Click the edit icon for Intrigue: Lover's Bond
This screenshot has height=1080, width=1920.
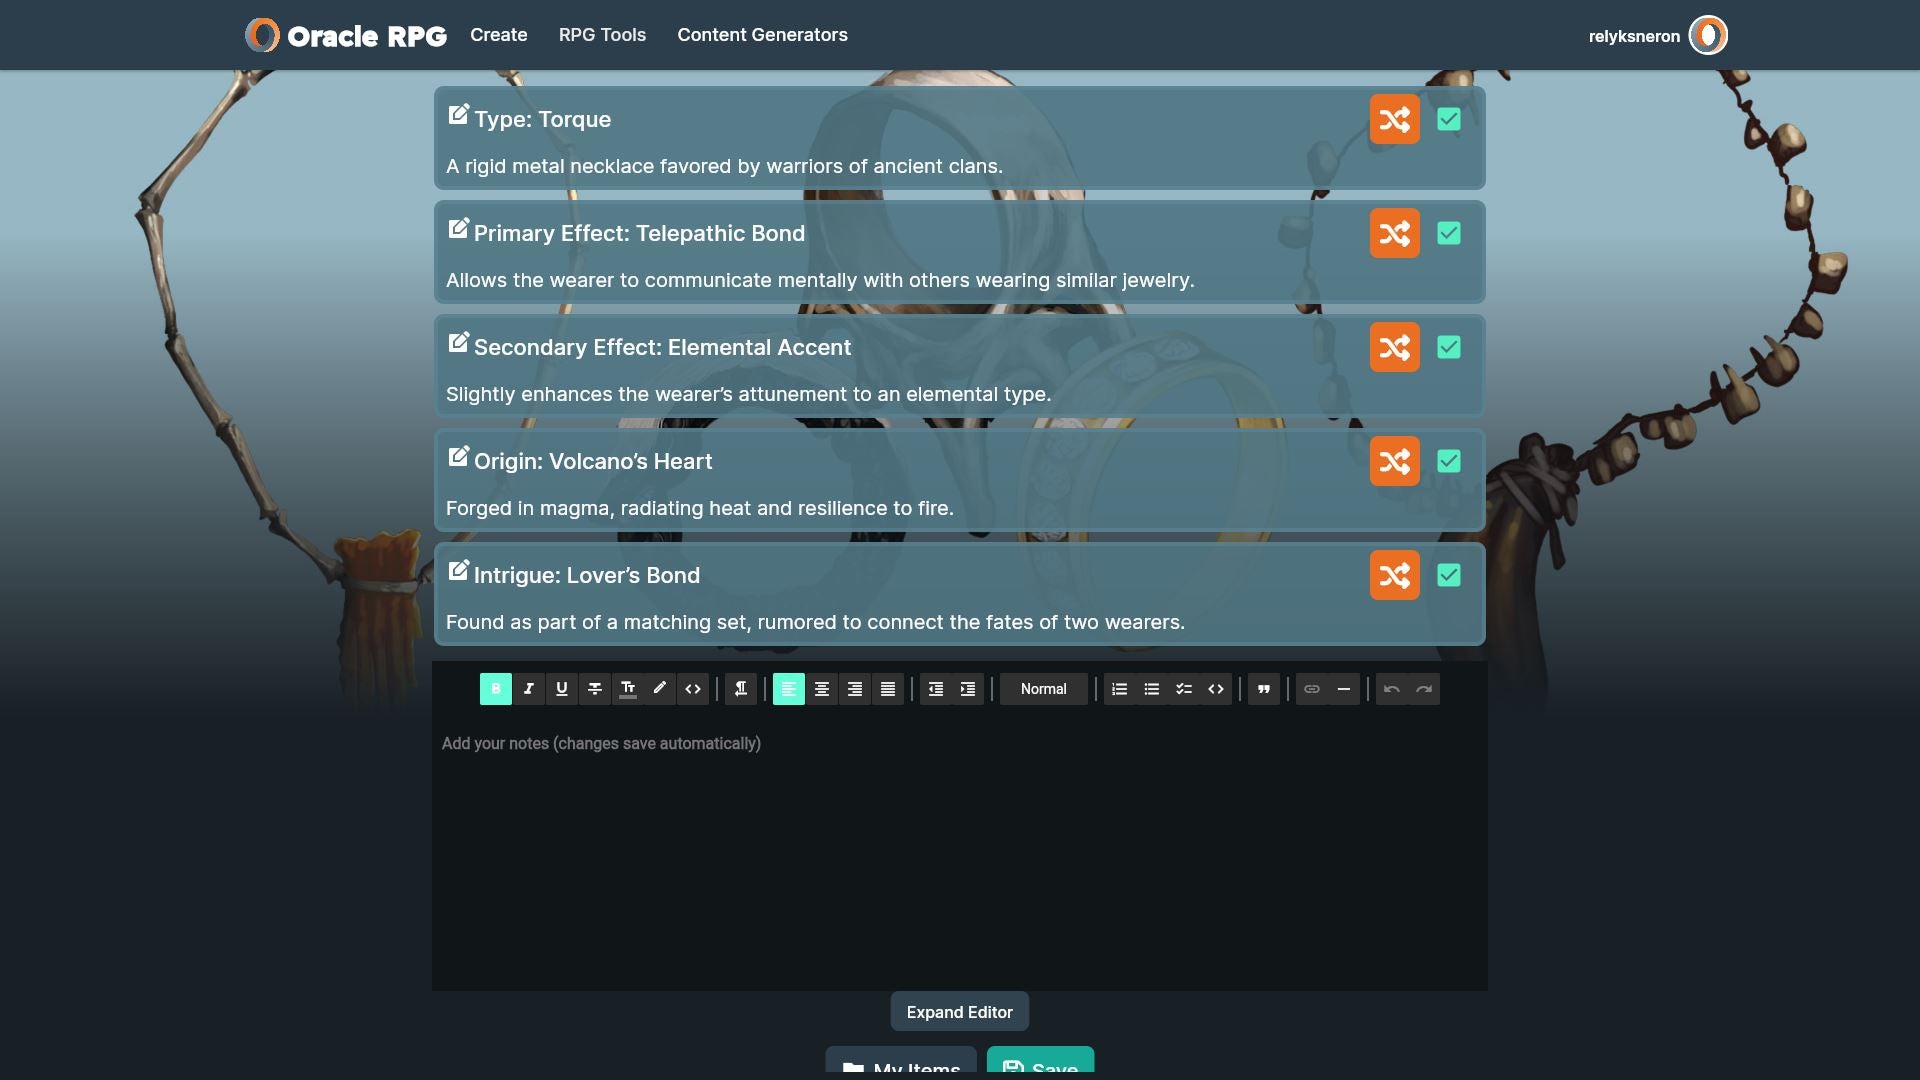tap(458, 571)
